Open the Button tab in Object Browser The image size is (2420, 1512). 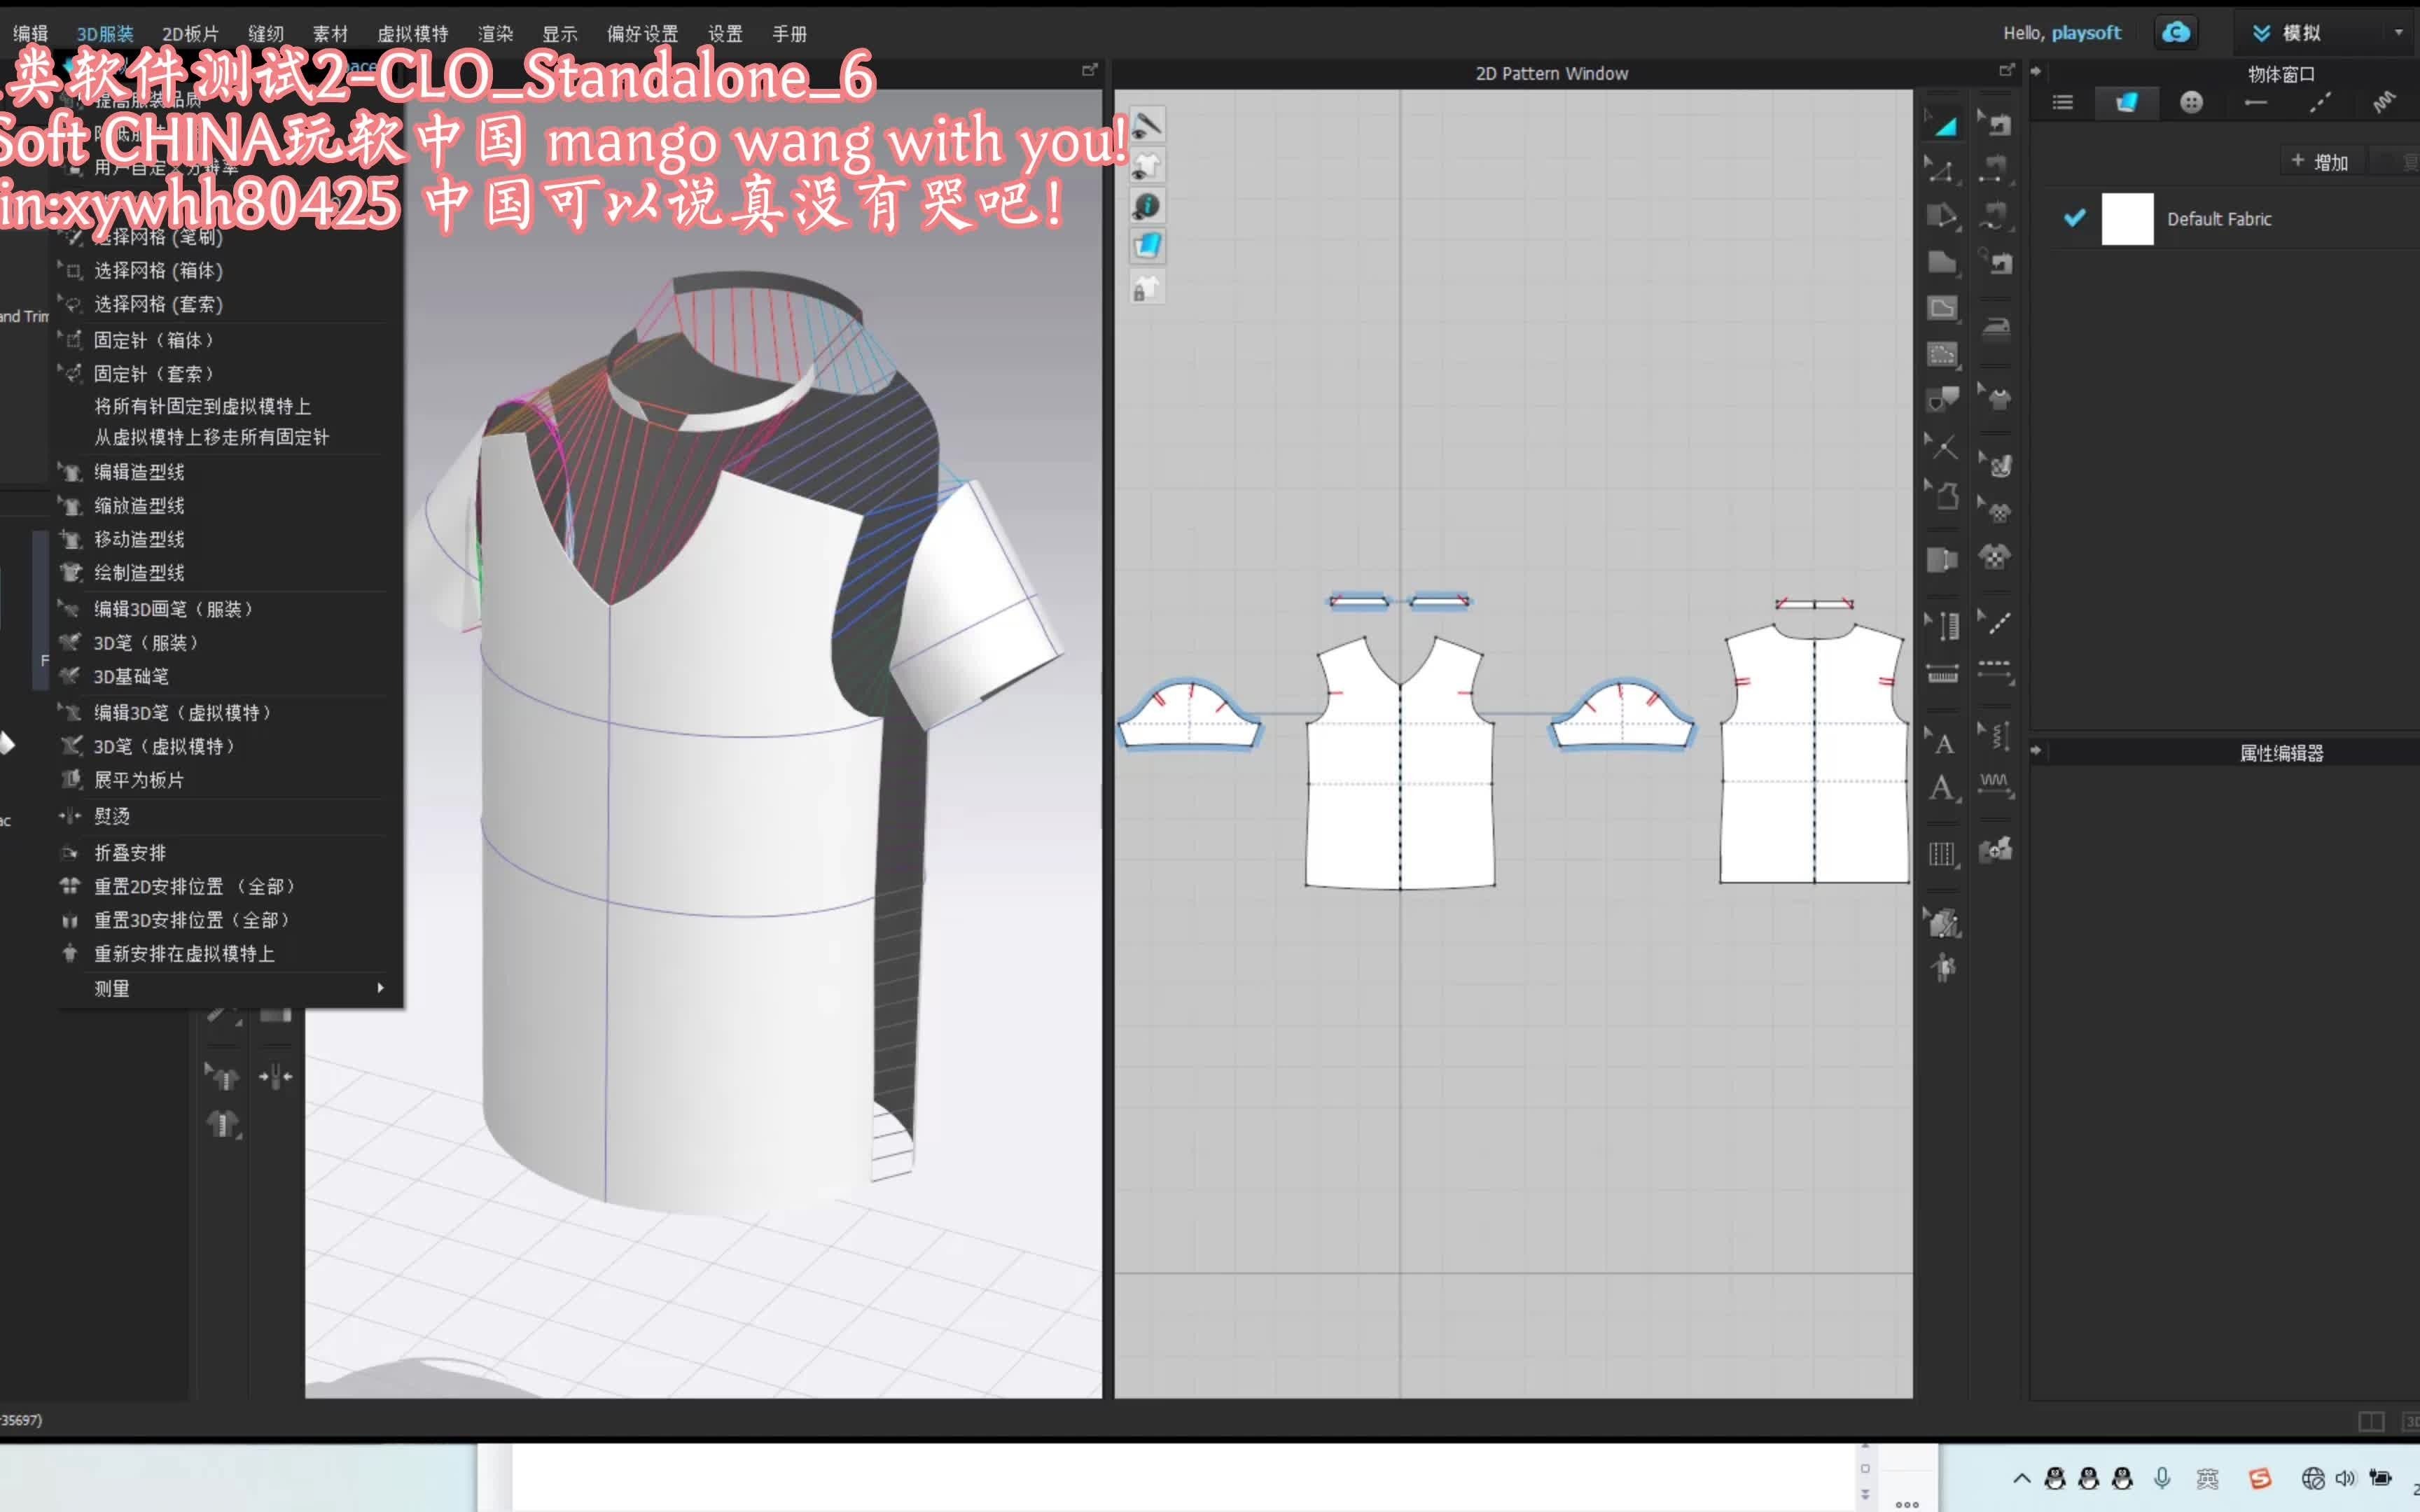(x=2190, y=102)
